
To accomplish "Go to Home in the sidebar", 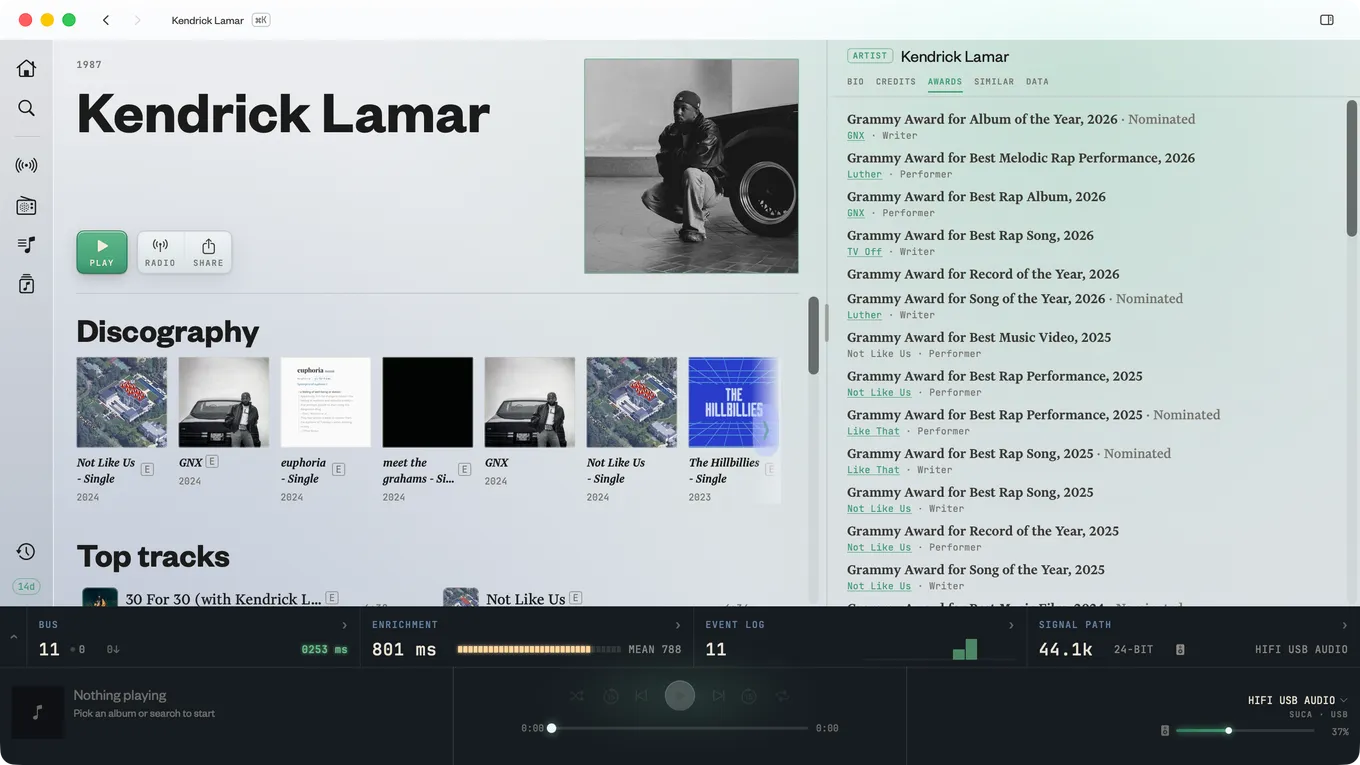I will [x=26, y=68].
